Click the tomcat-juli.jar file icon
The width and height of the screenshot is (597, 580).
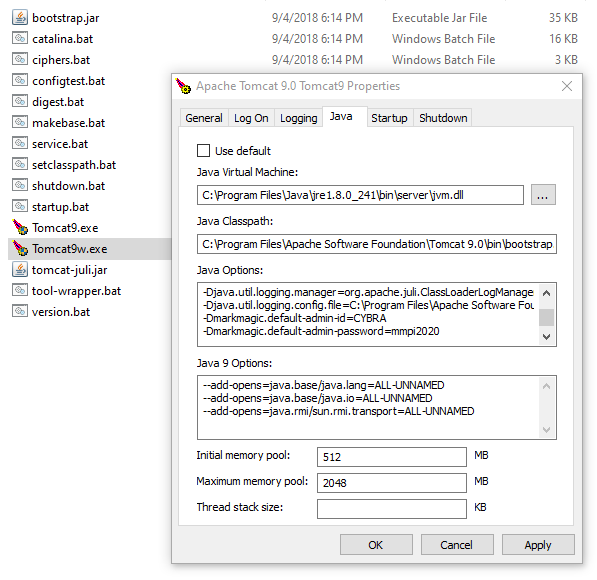20,269
